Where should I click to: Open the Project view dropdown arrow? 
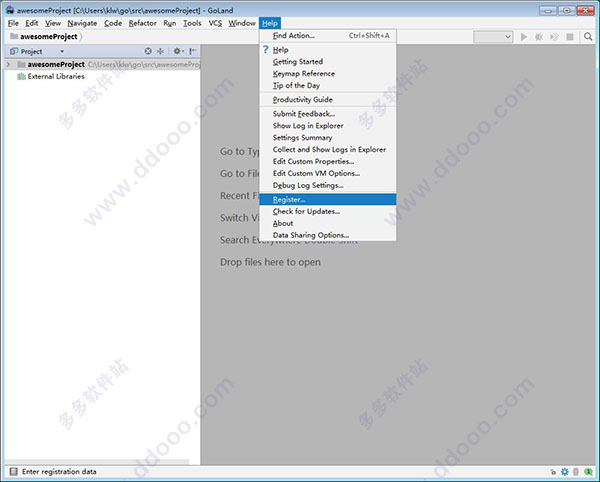pos(62,51)
